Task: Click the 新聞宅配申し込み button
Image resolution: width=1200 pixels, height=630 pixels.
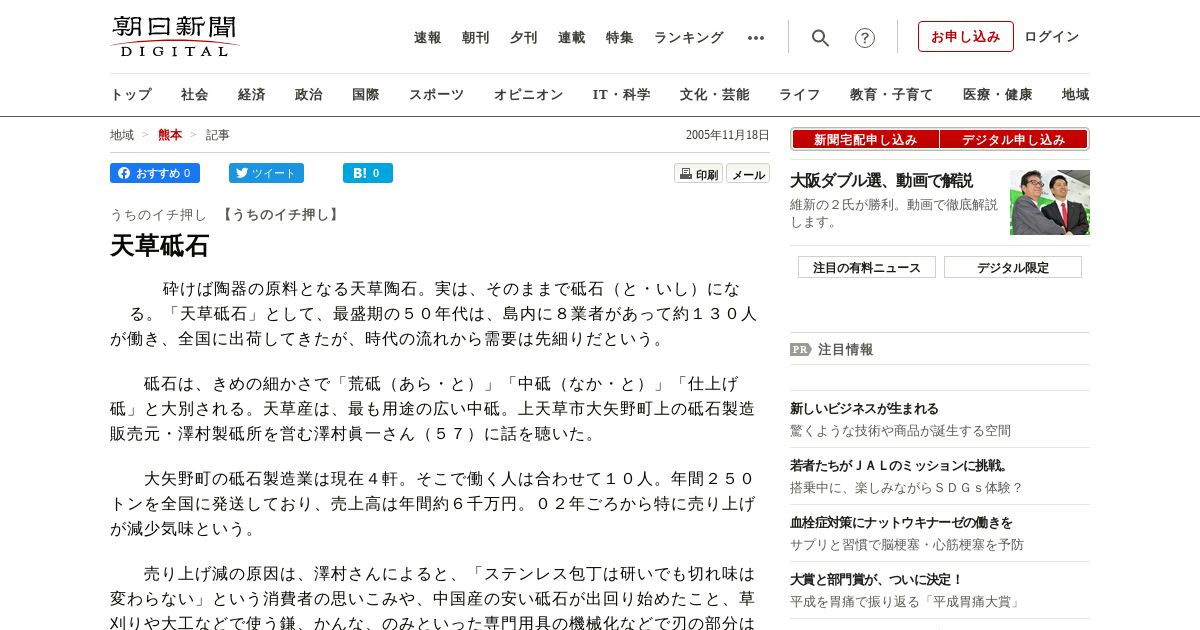Action: tap(865, 140)
